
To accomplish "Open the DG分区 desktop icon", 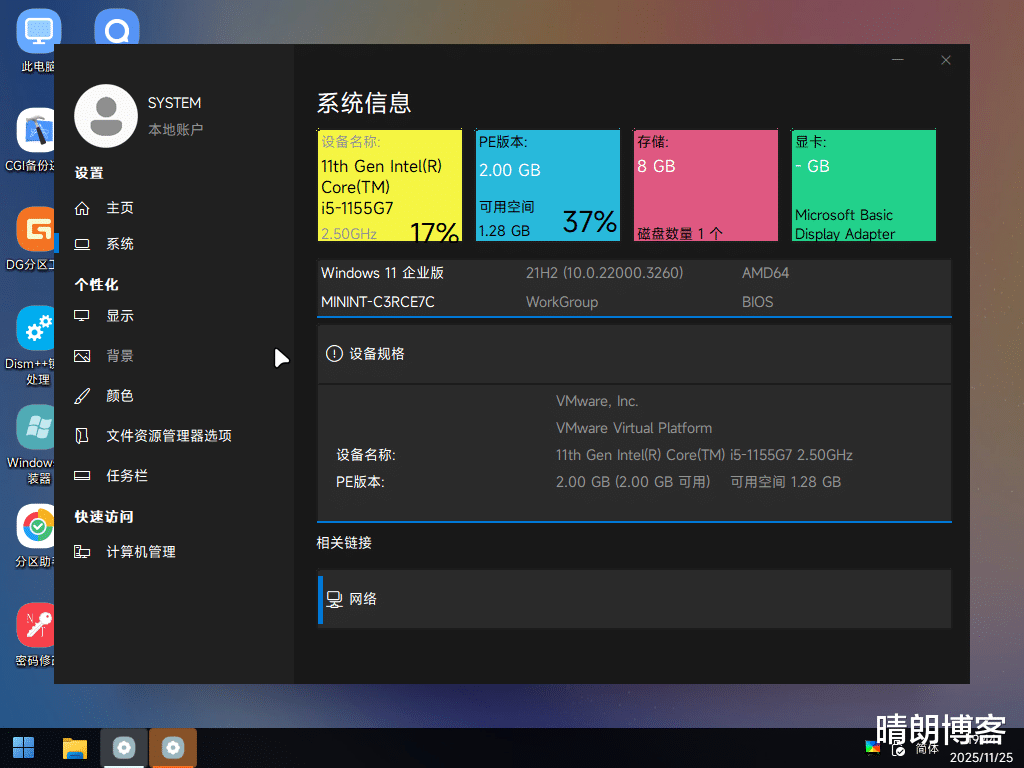I will [31, 239].
